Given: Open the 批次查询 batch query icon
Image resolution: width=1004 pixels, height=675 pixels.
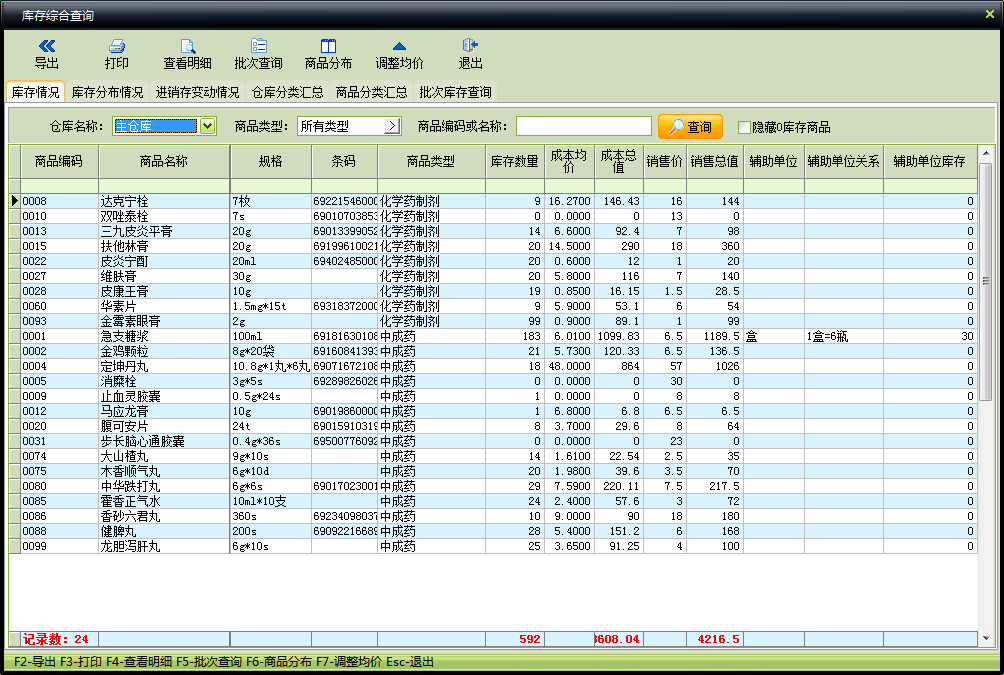Looking at the screenshot, I should pyautogui.click(x=258, y=46).
